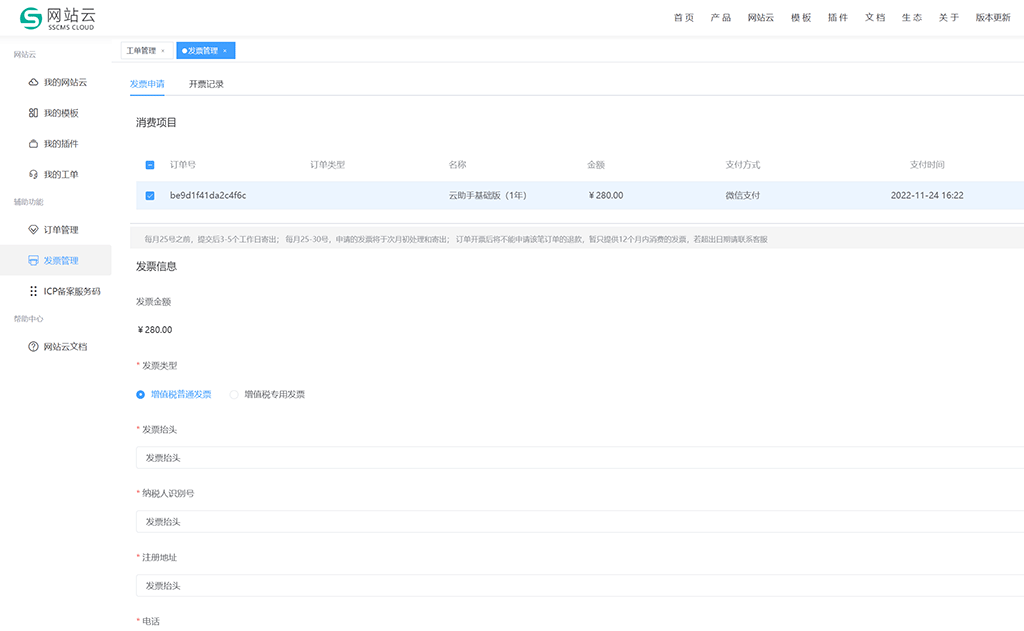Open 我的网站云 cloud icon in sidebar

(33, 82)
